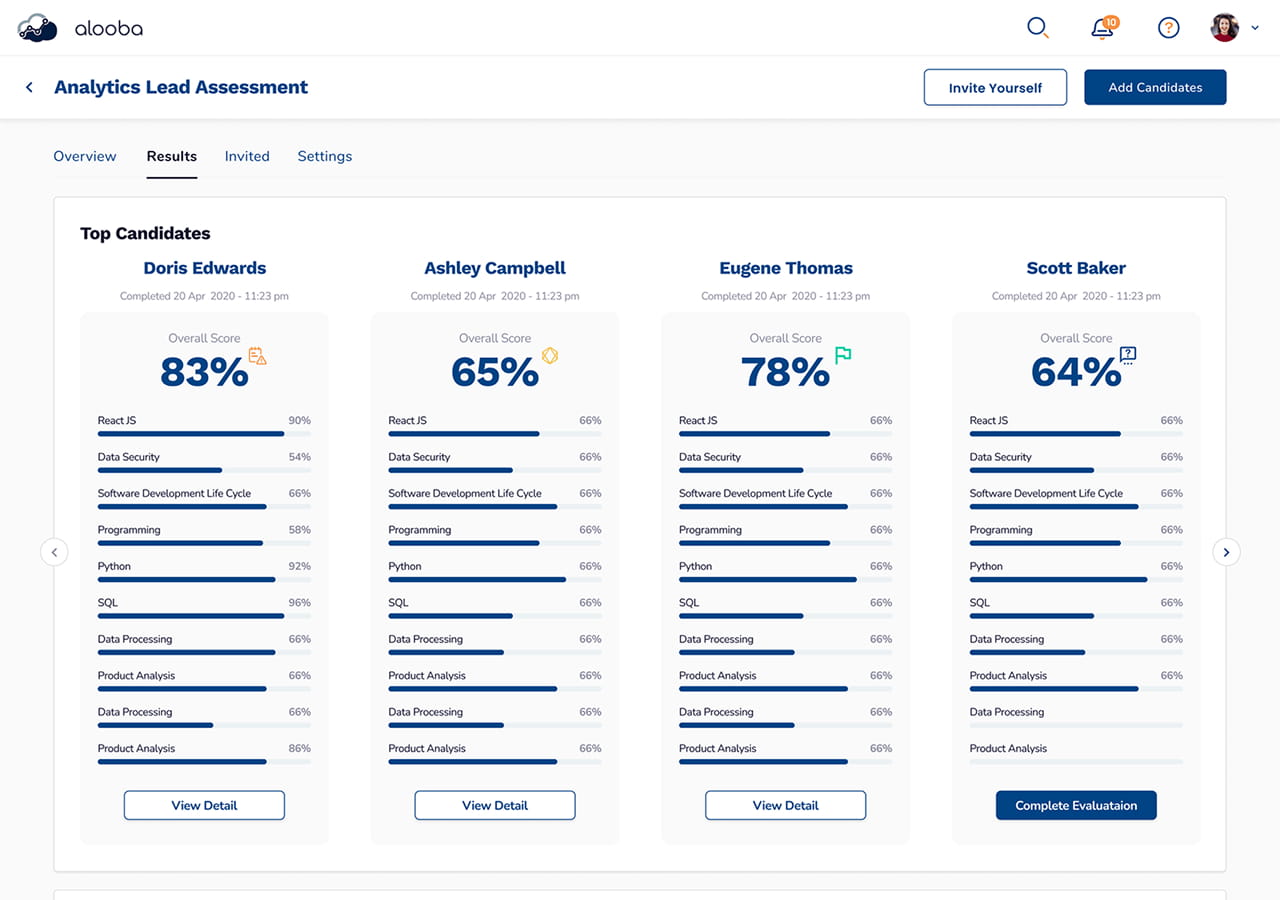1280x900 pixels.
Task: Go back using the left arrow
Action: (29, 87)
